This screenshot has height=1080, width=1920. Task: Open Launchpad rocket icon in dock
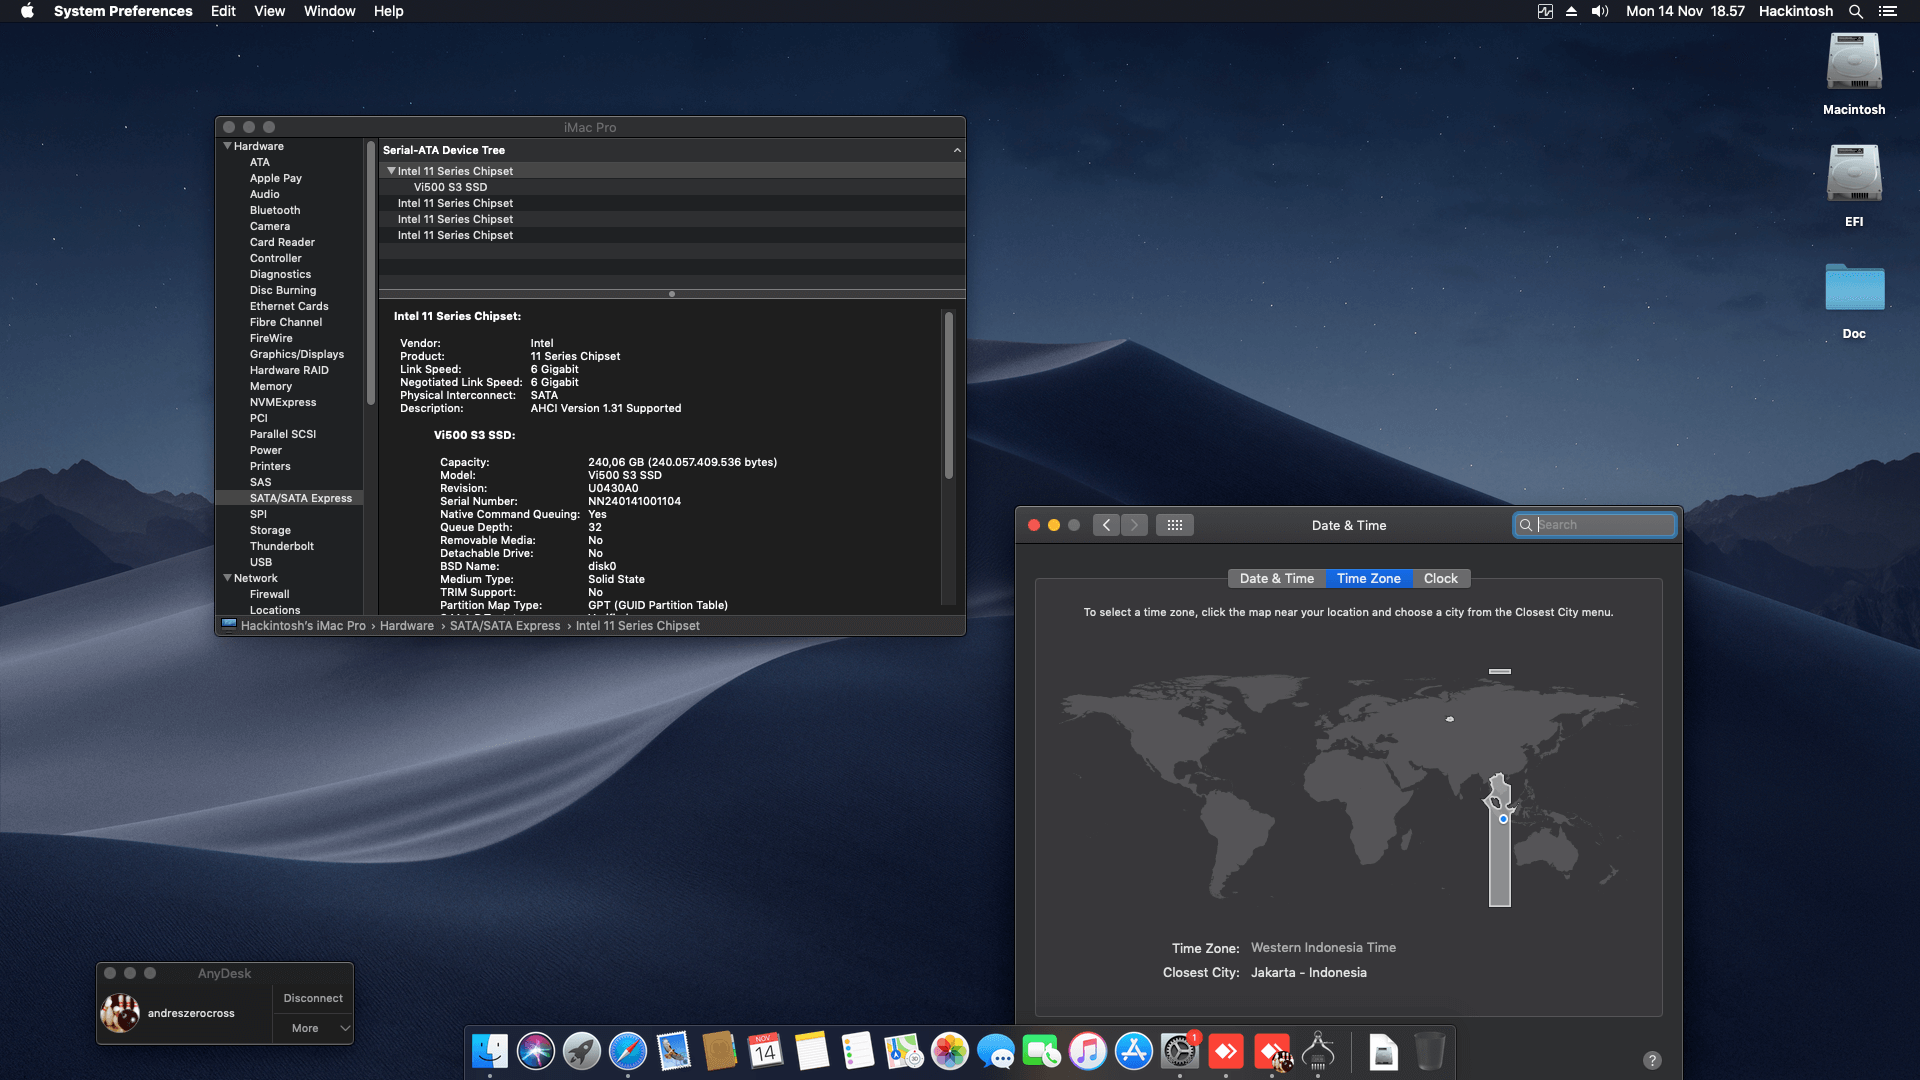(x=582, y=1051)
